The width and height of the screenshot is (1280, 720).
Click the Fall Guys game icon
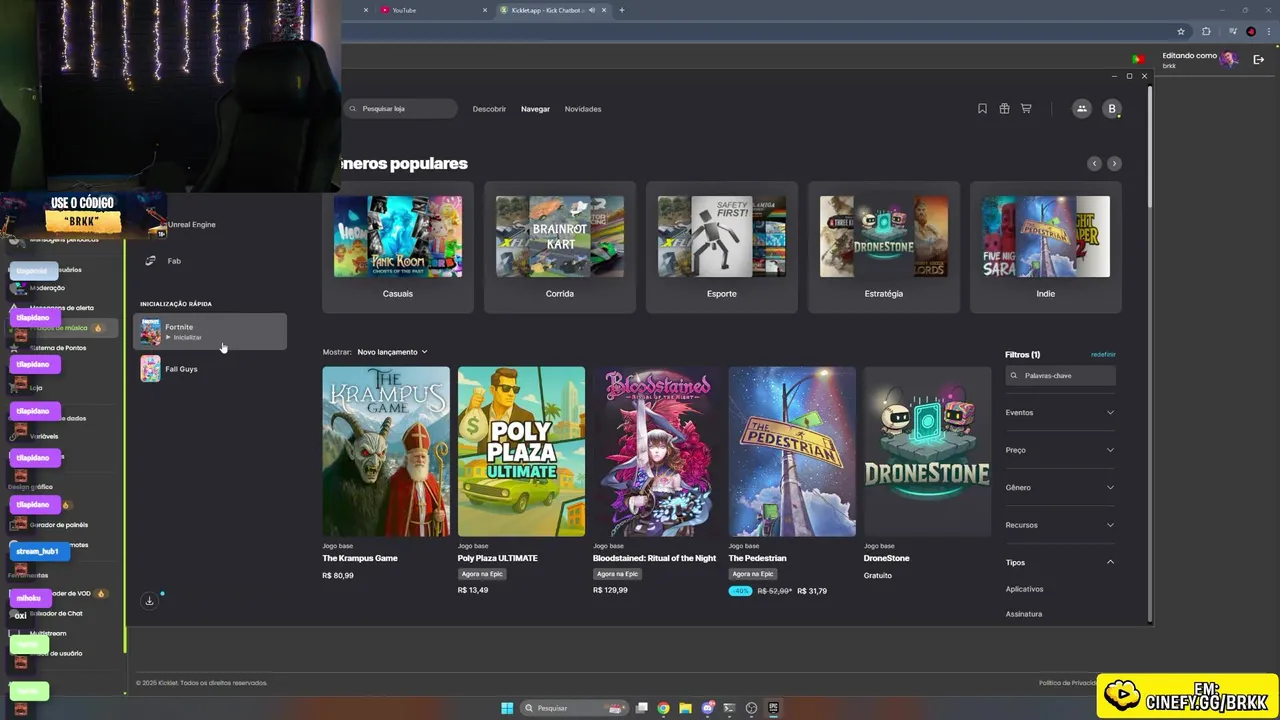coord(150,369)
